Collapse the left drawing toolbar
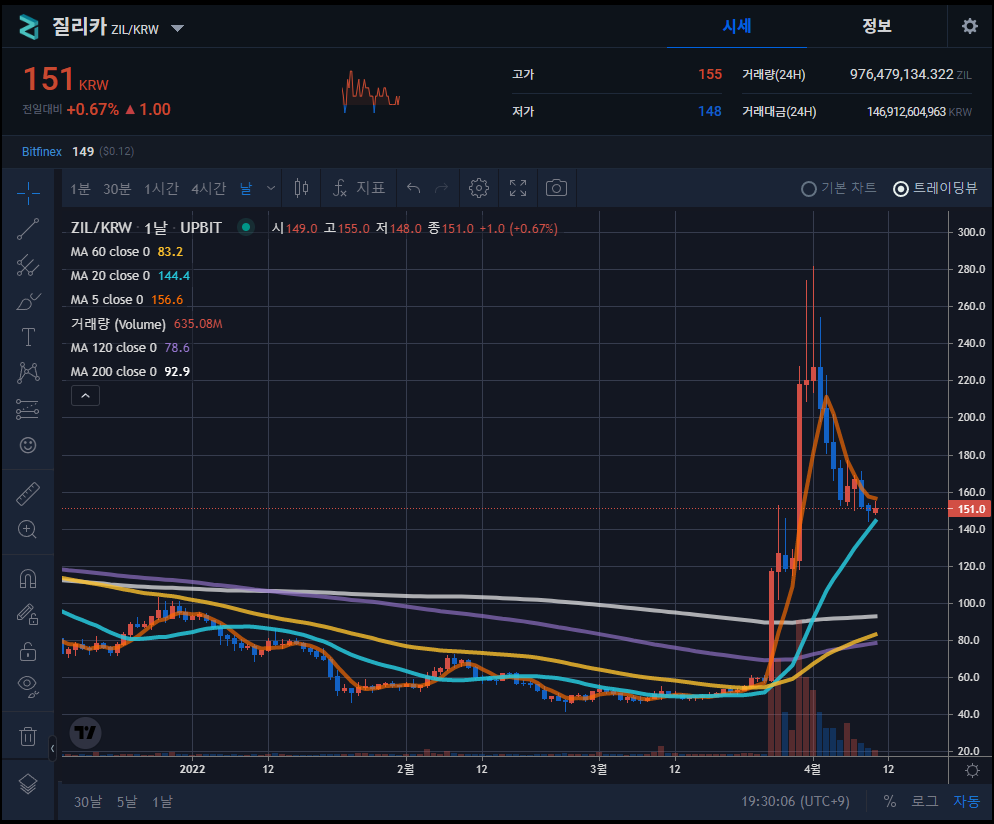 [x=52, y=749]
